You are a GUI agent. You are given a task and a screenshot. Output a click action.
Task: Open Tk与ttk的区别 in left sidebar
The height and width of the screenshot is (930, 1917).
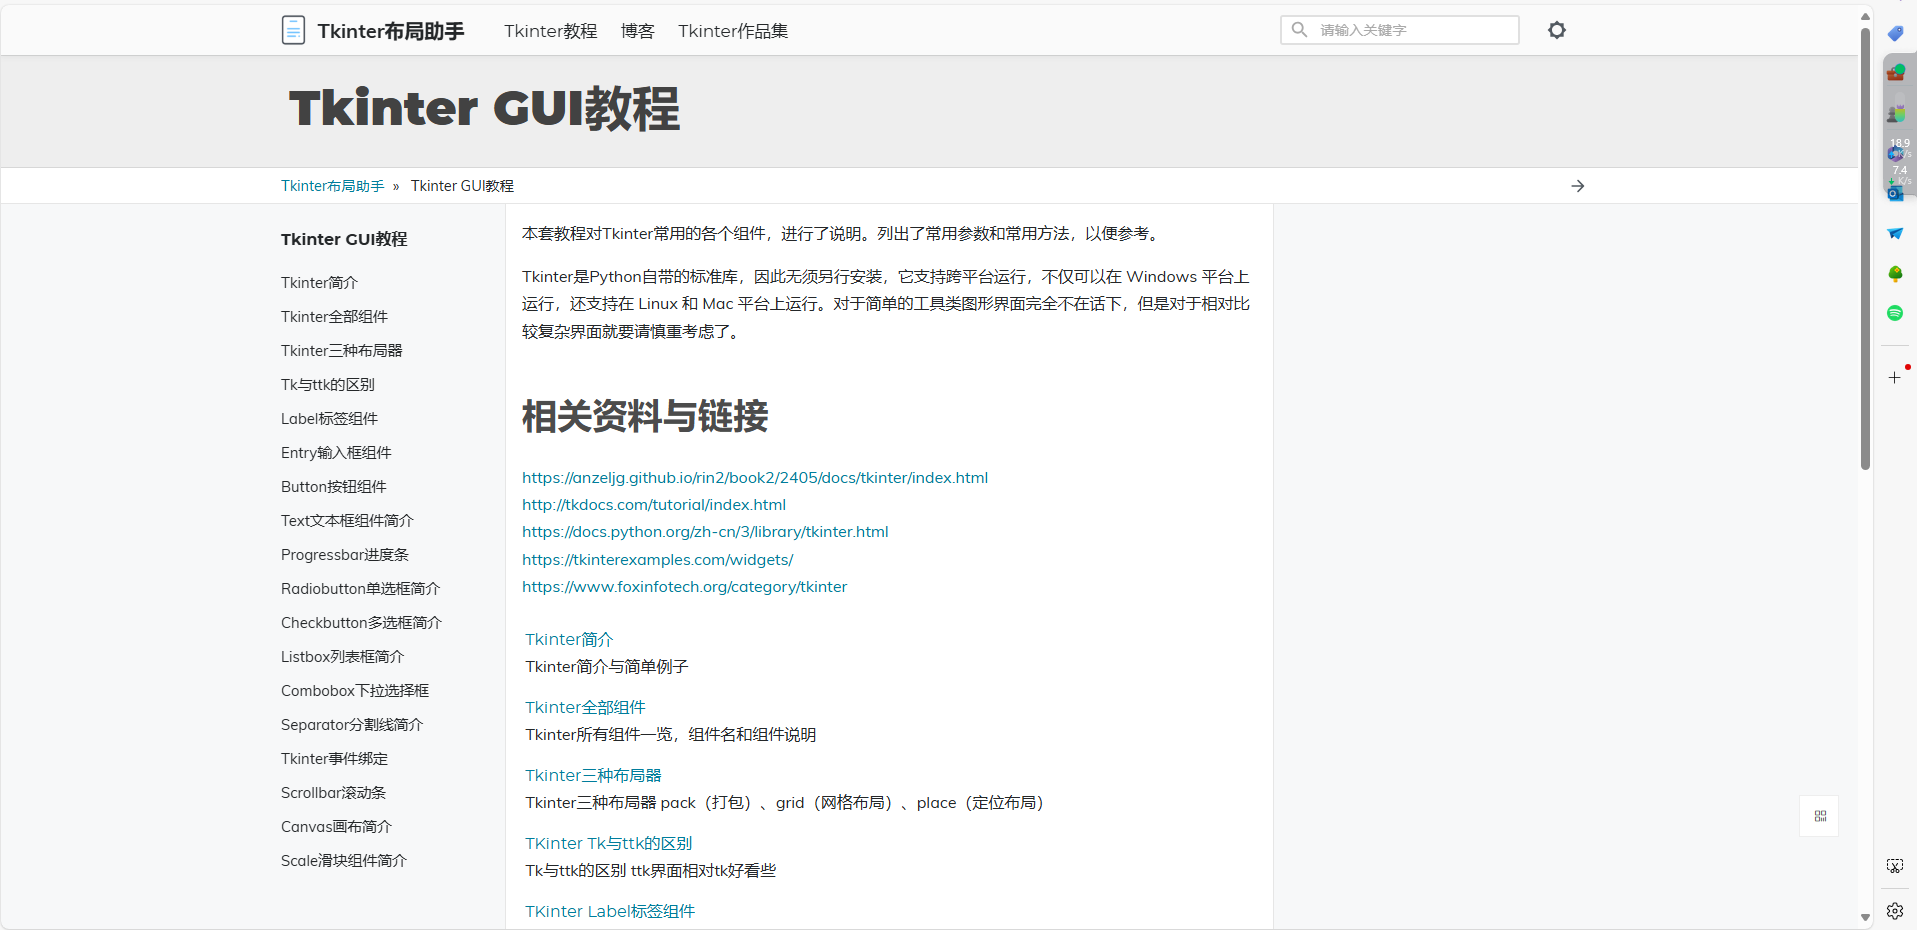[x=328, y=385]
